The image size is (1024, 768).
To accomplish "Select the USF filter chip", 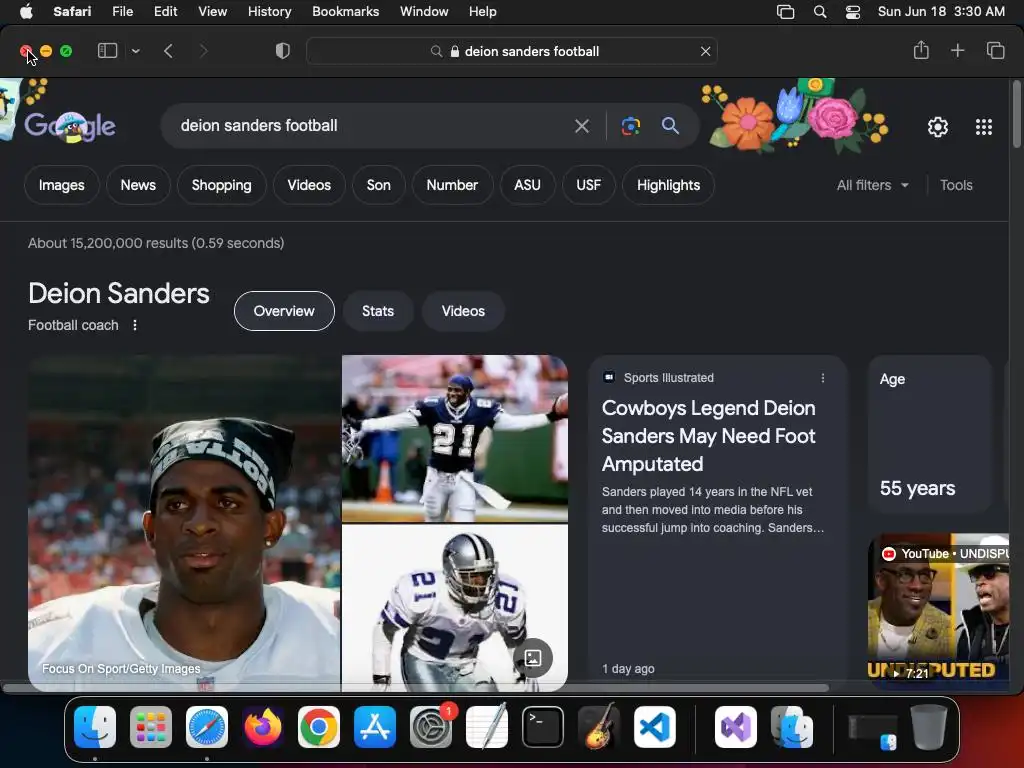I will 588,185.
